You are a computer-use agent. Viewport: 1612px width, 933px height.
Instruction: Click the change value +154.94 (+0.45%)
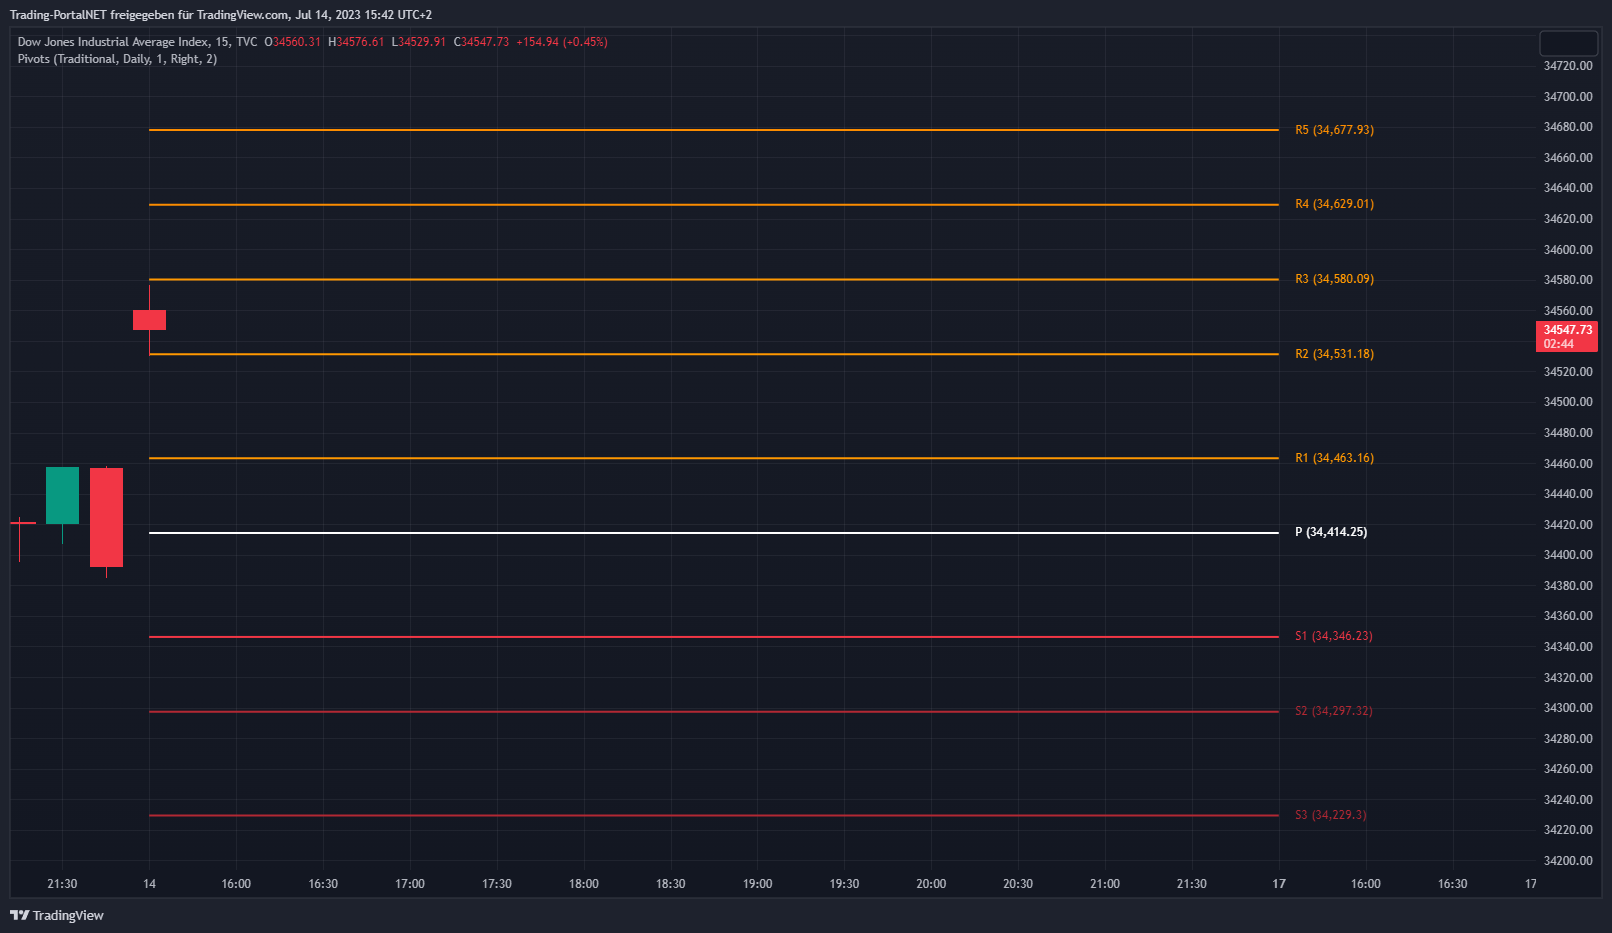[562, 42]
